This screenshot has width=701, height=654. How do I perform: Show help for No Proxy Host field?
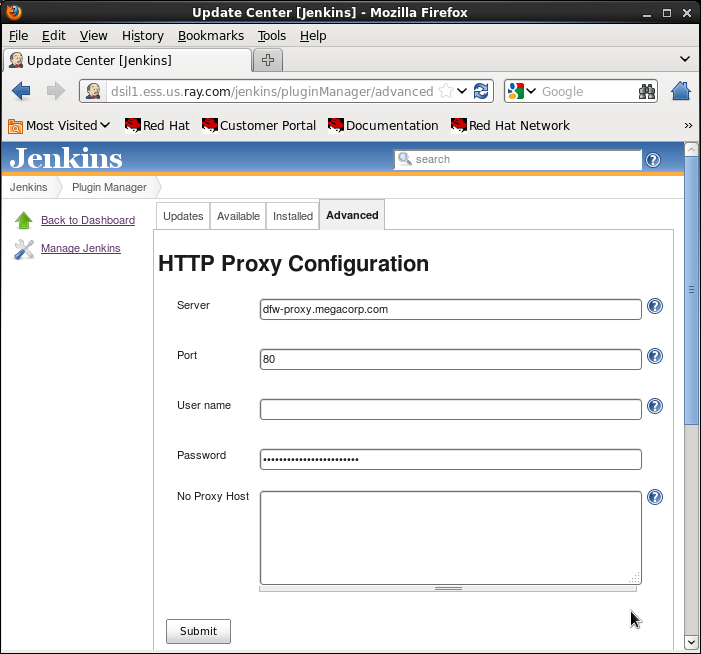click(x=655, y=497)
